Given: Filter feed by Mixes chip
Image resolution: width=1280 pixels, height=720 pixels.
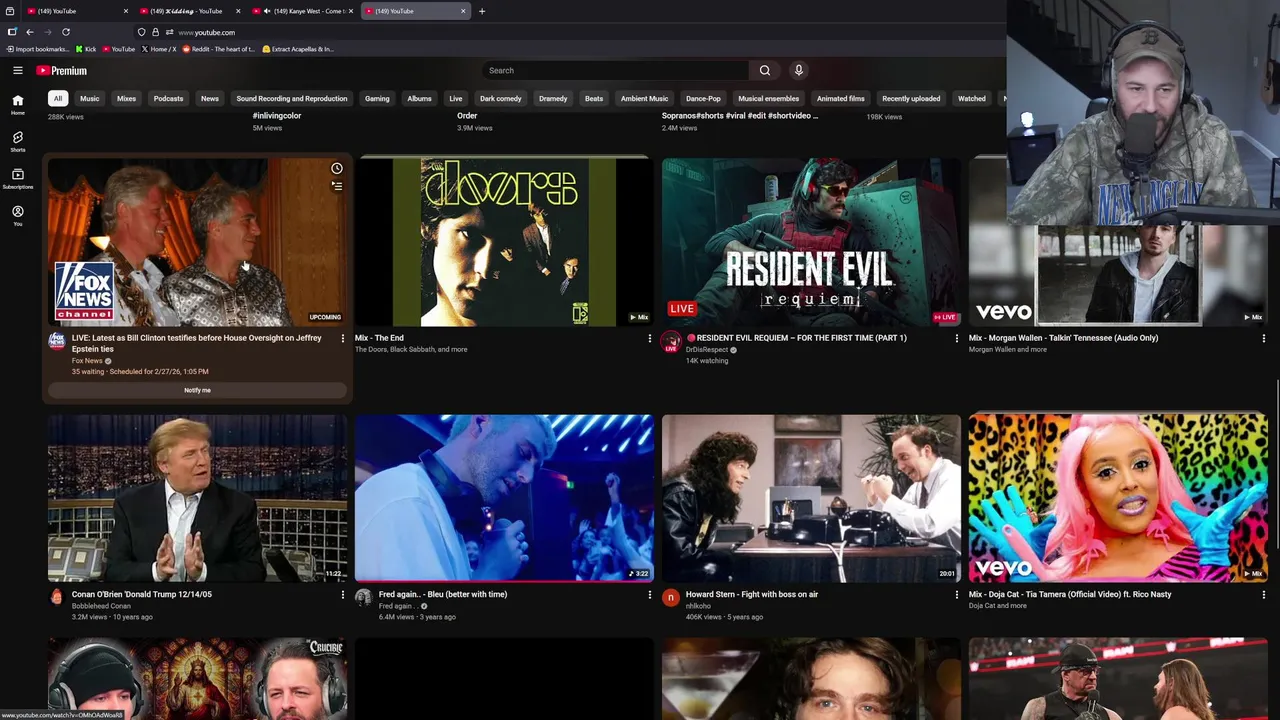Looking at the screenshot, I should click(126, 98).
